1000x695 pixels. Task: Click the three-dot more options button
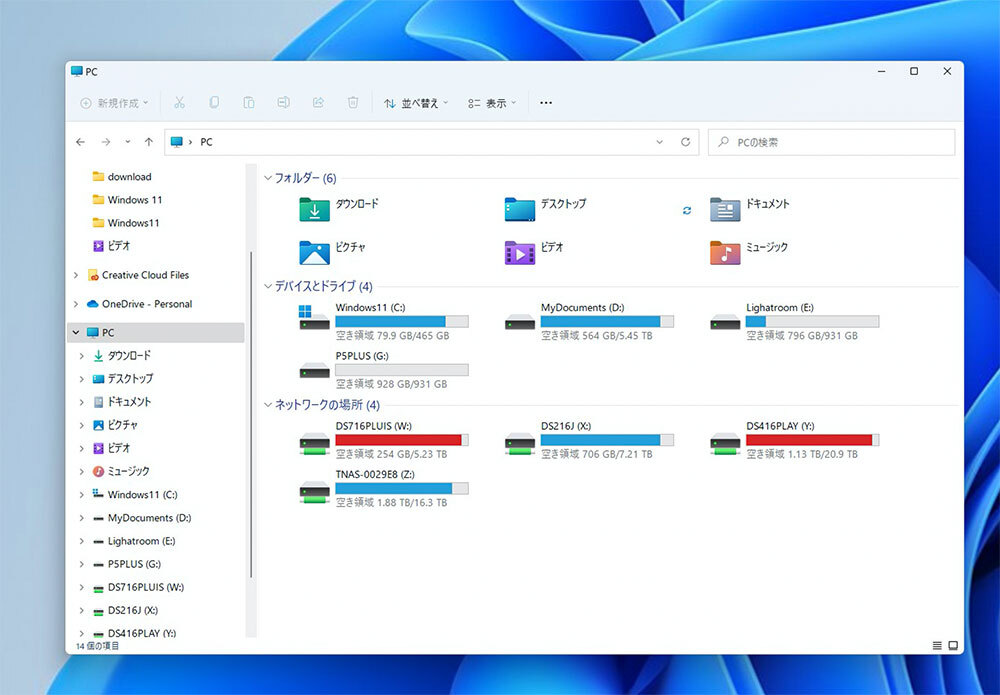coord(546,102)
